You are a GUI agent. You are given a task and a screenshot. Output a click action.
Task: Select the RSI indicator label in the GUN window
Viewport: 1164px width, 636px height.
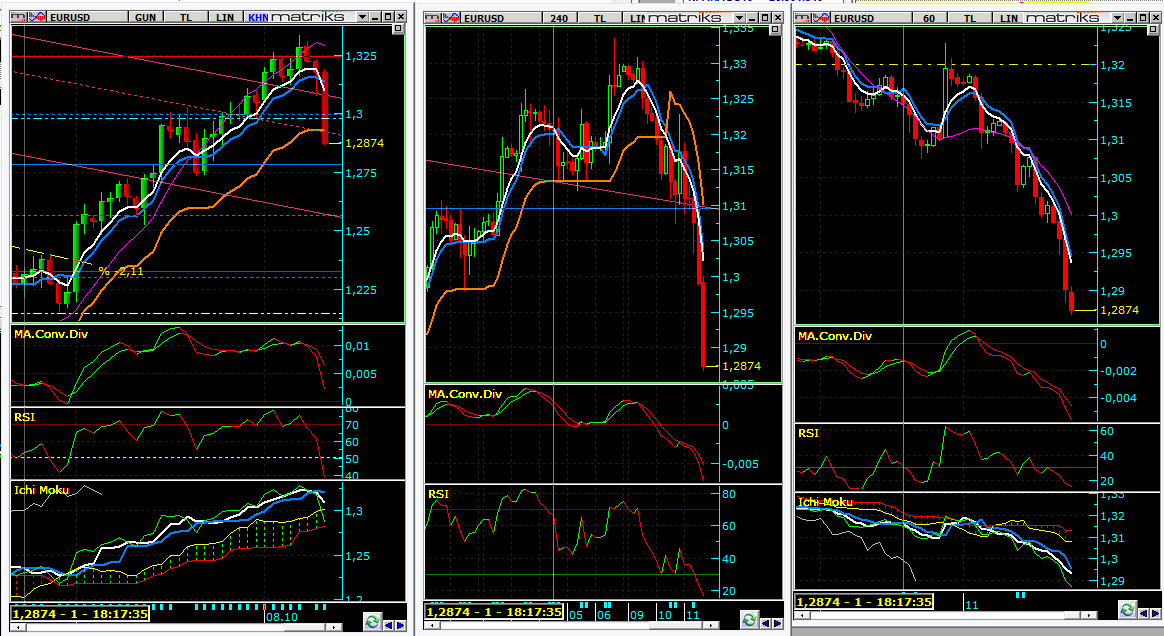(24, 417)
